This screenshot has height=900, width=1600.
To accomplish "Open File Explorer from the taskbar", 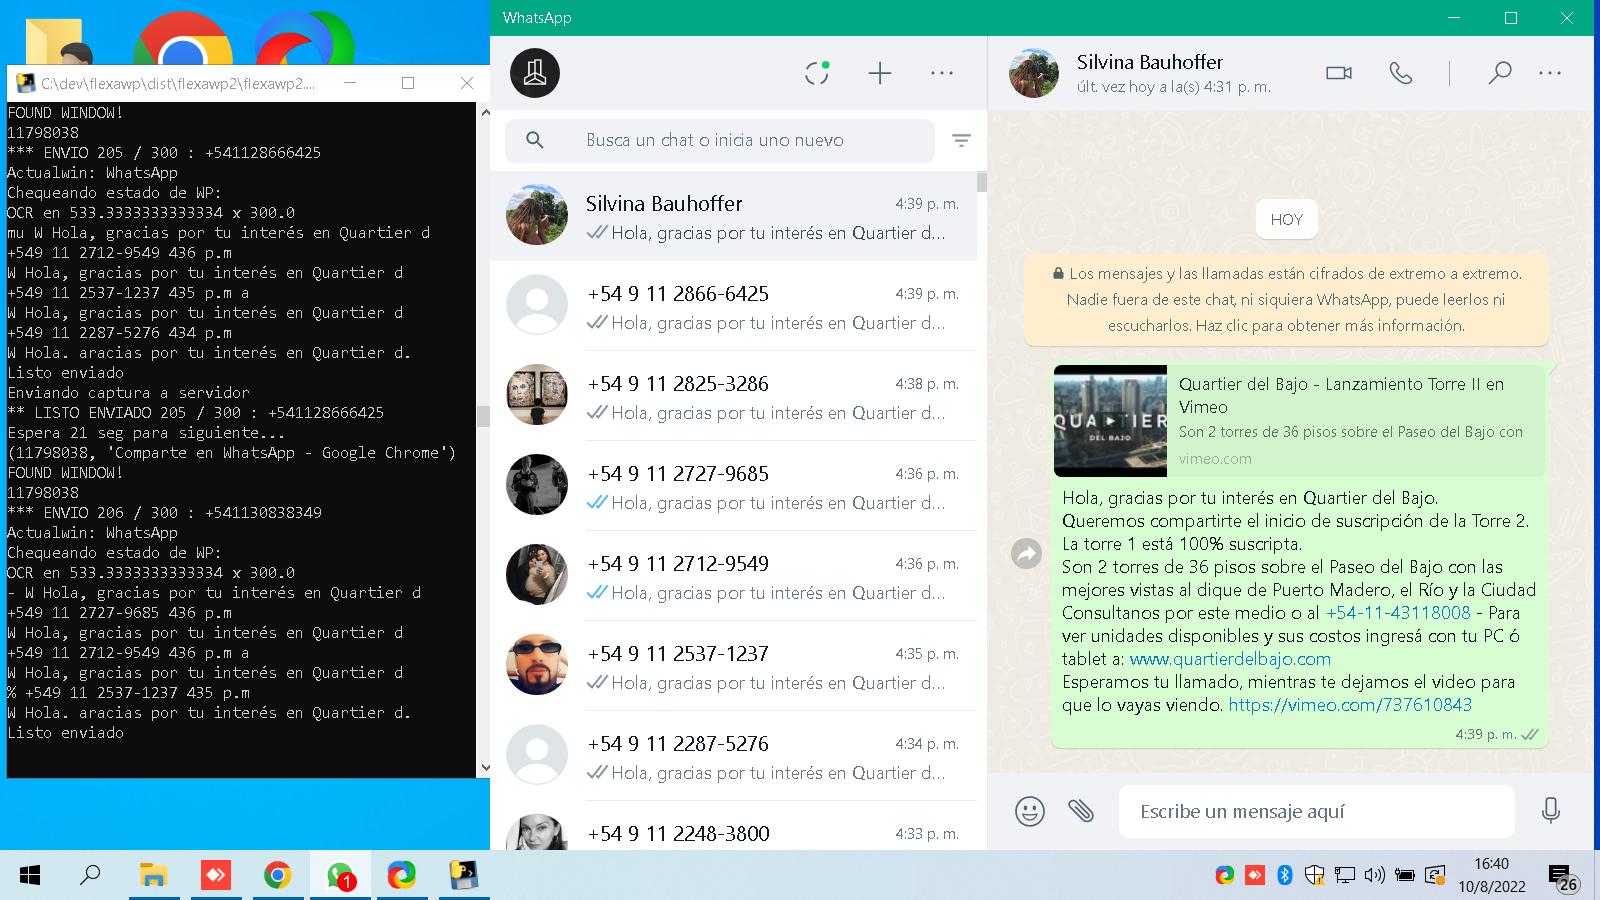I will click(x=153, y=876).
